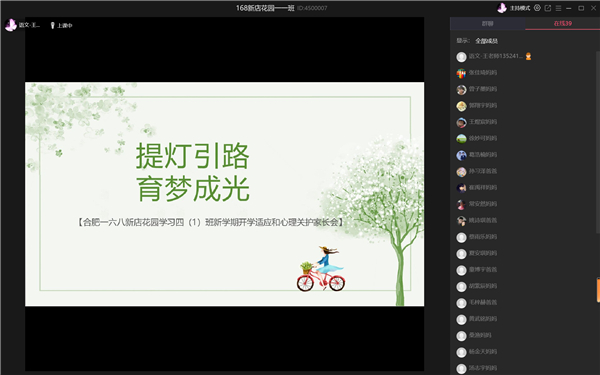Image resolution: width=600 pixels, height=375 pixels.
Task: Select member 汤志宇妈妈 name
Action: point(483,368)
